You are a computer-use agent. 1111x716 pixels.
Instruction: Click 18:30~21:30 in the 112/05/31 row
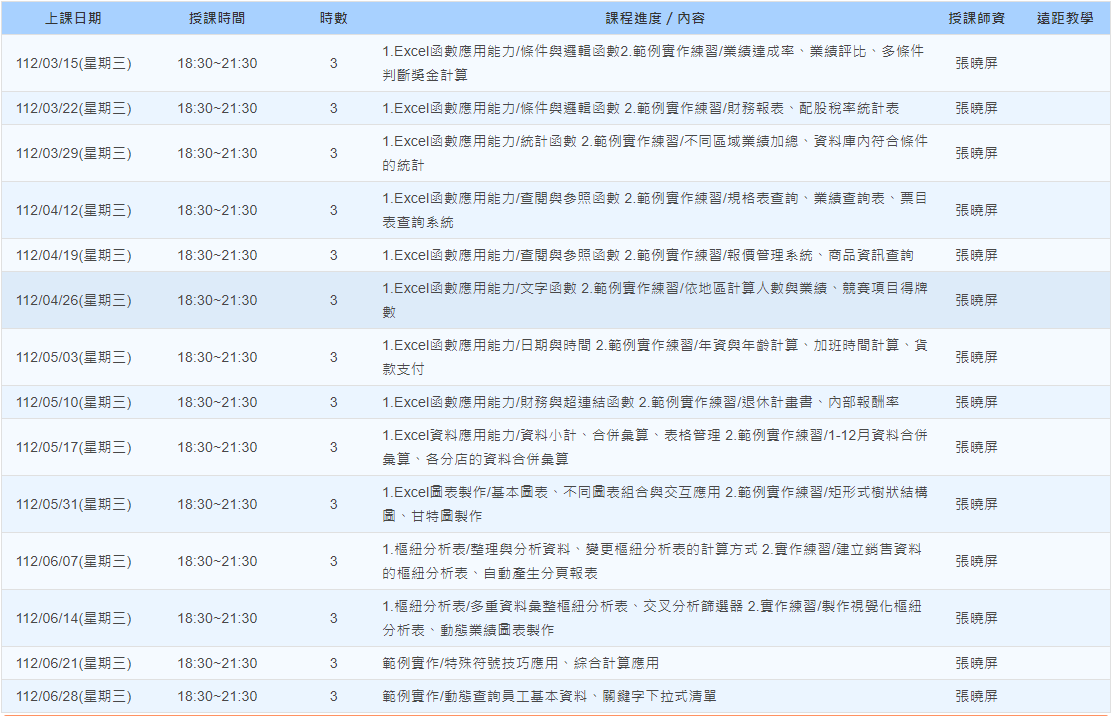coord(217,504)
